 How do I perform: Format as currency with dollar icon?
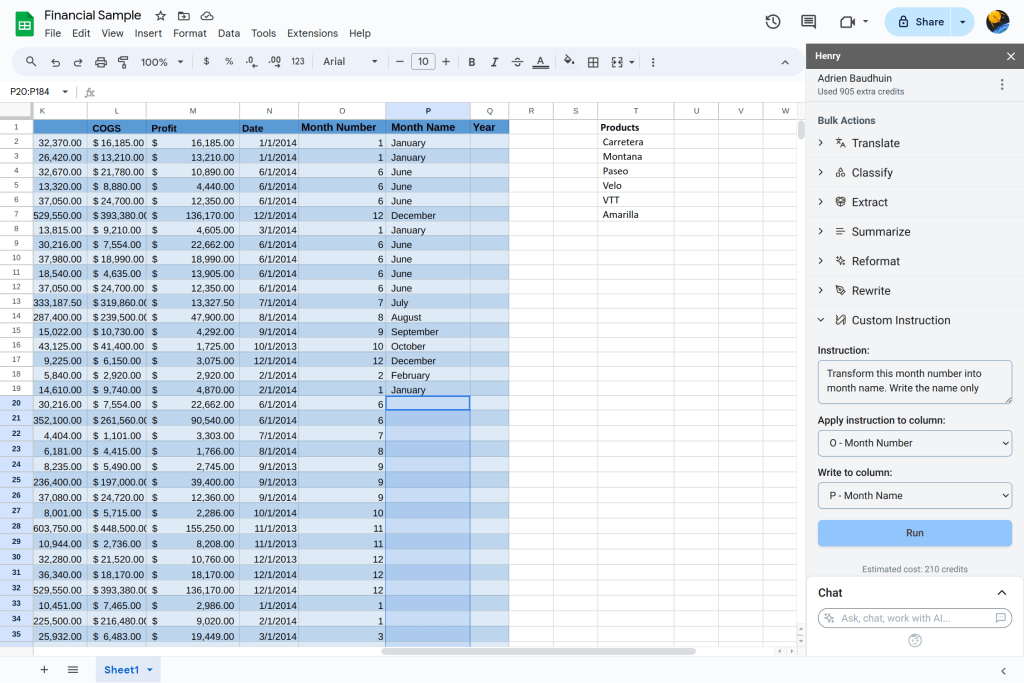coord(206,62)
